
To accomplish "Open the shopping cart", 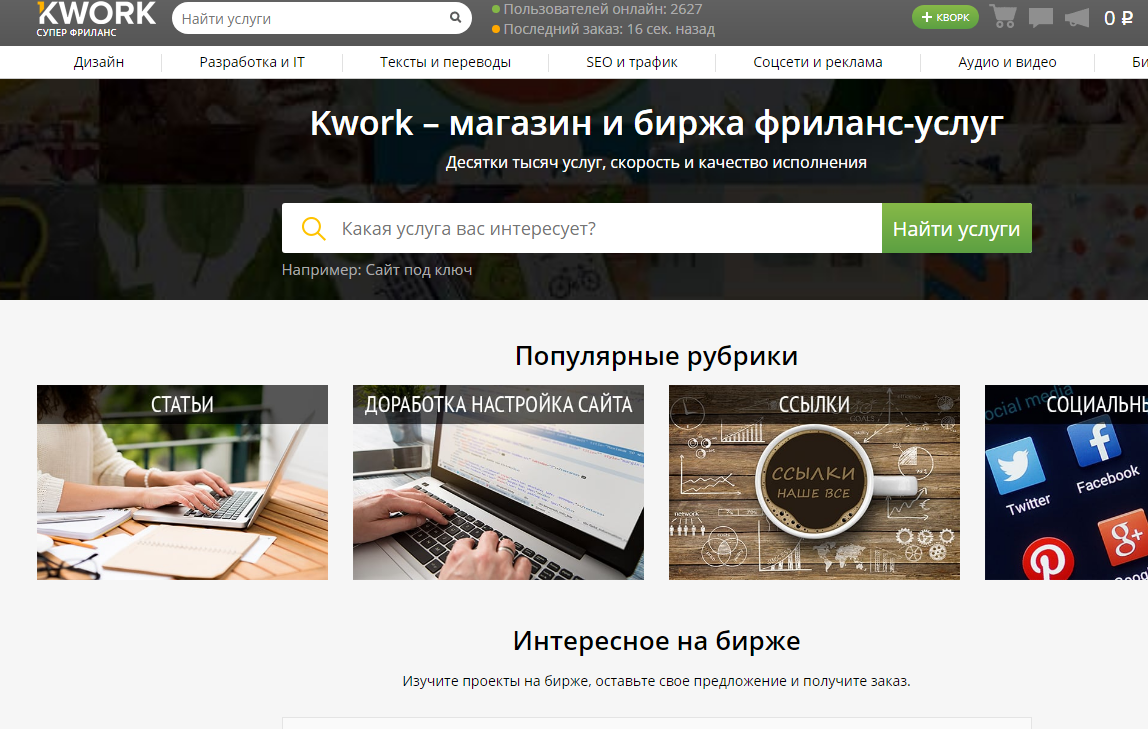I will point(1003,16).
